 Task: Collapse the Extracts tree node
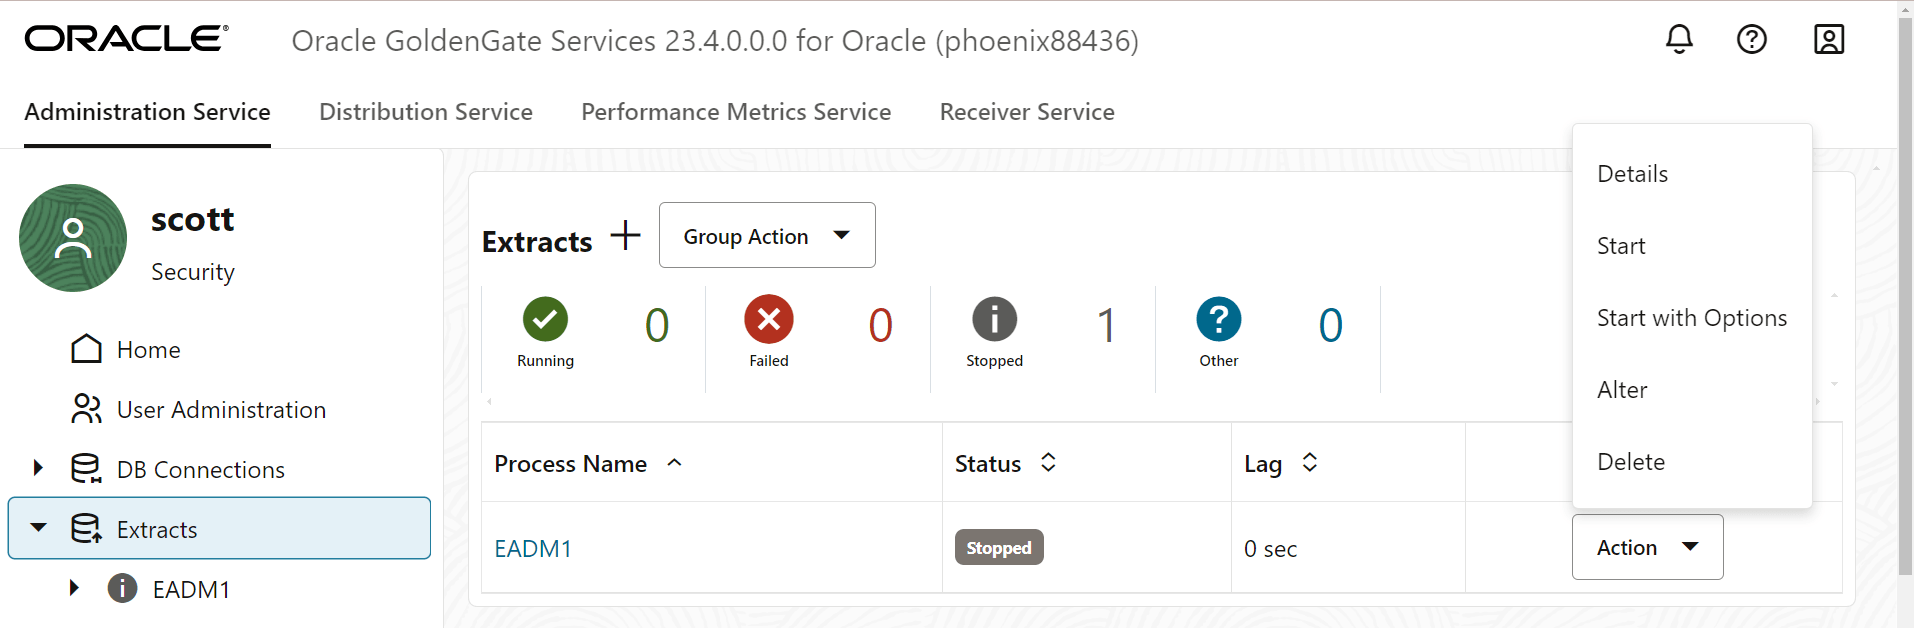[x=38, y=527]
